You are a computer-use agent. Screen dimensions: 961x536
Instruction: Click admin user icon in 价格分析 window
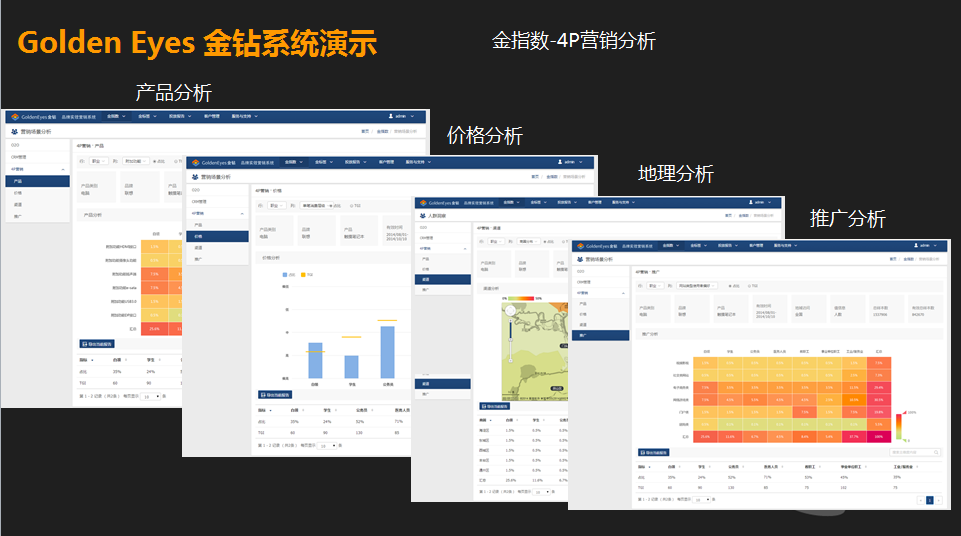click(560, 162)
